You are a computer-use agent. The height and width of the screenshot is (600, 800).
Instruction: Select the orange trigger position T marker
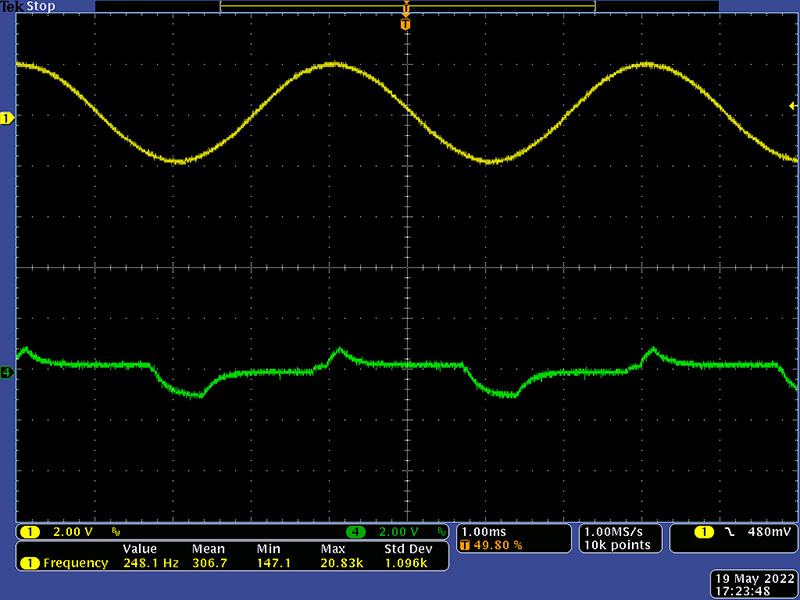[x=405, y=24]
